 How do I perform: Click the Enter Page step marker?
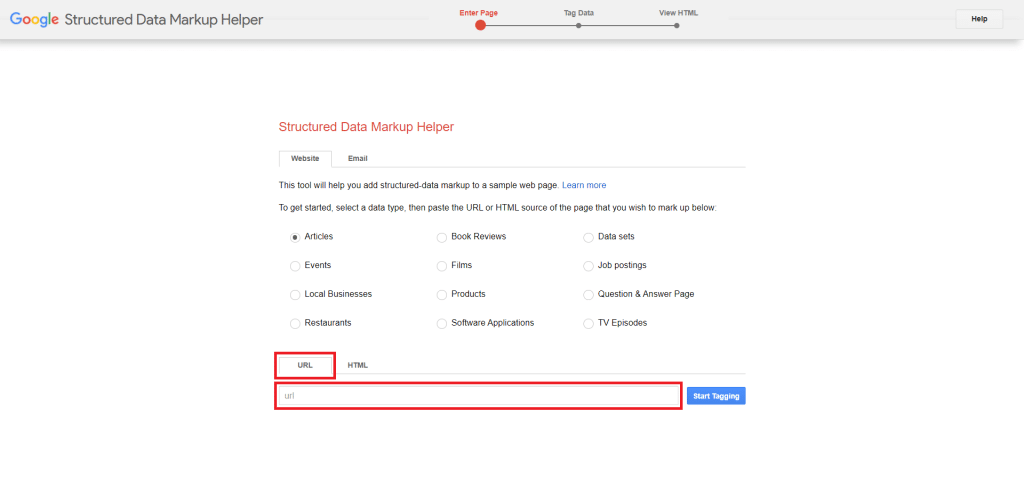[481, 25]
